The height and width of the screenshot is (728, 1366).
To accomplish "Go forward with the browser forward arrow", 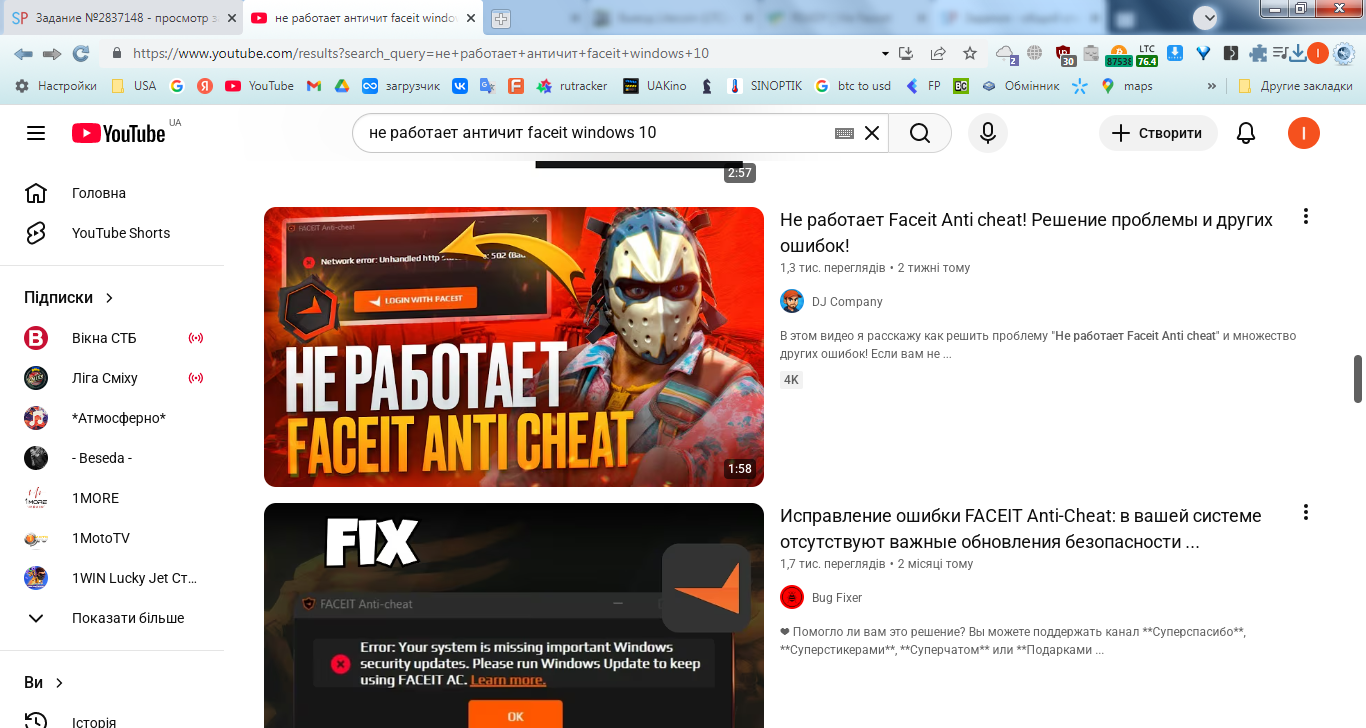I will click(52, 53).
